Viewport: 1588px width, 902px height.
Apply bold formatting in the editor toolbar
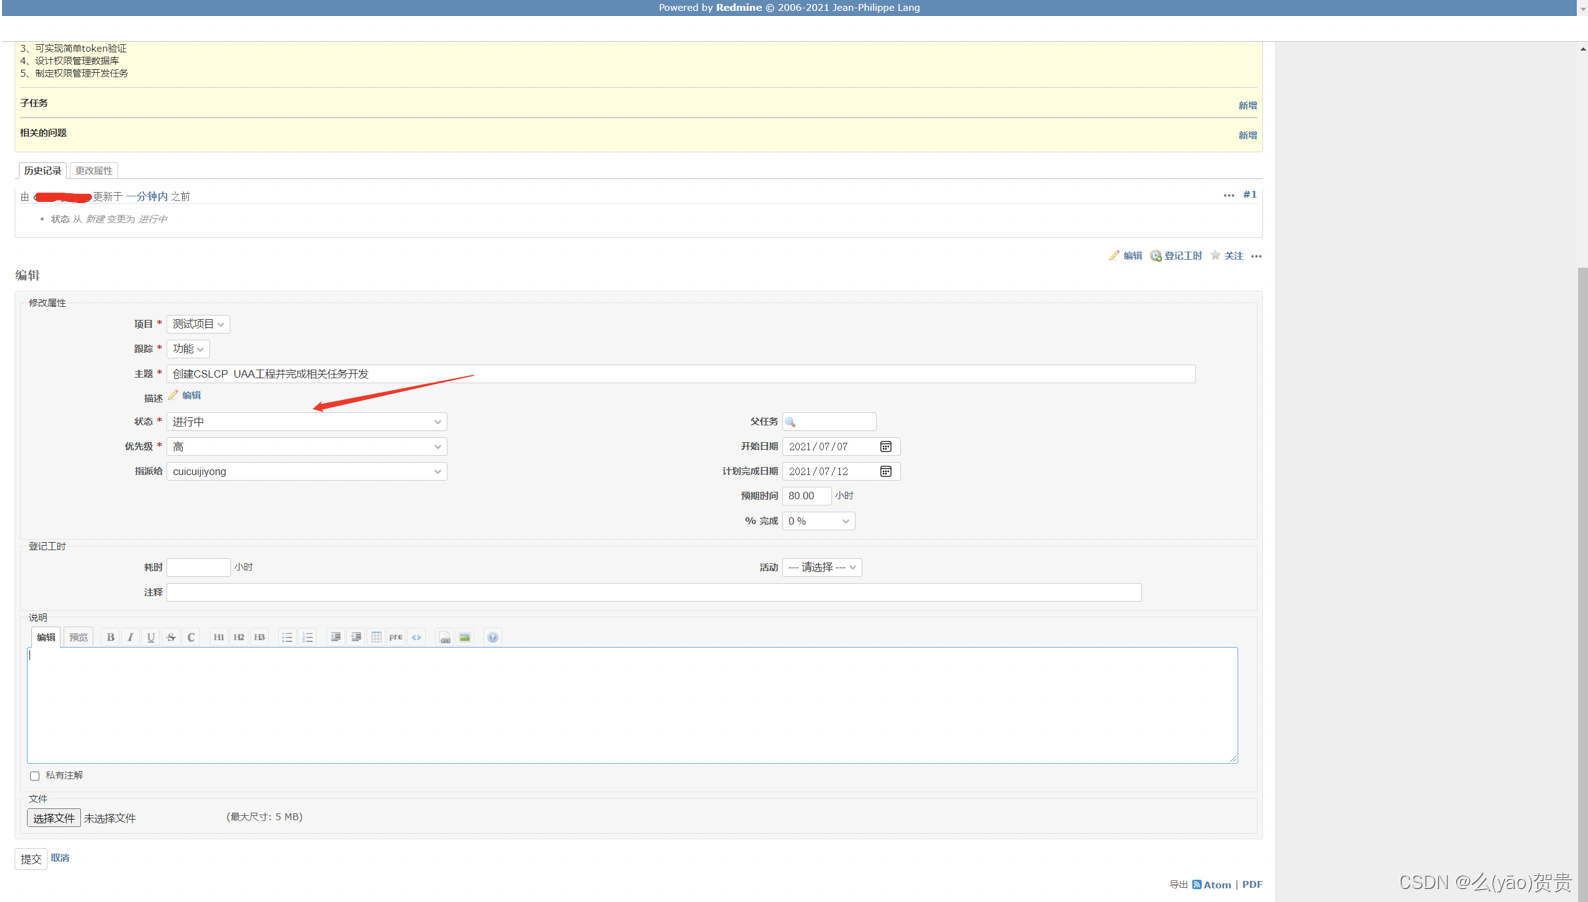(110, 637)
